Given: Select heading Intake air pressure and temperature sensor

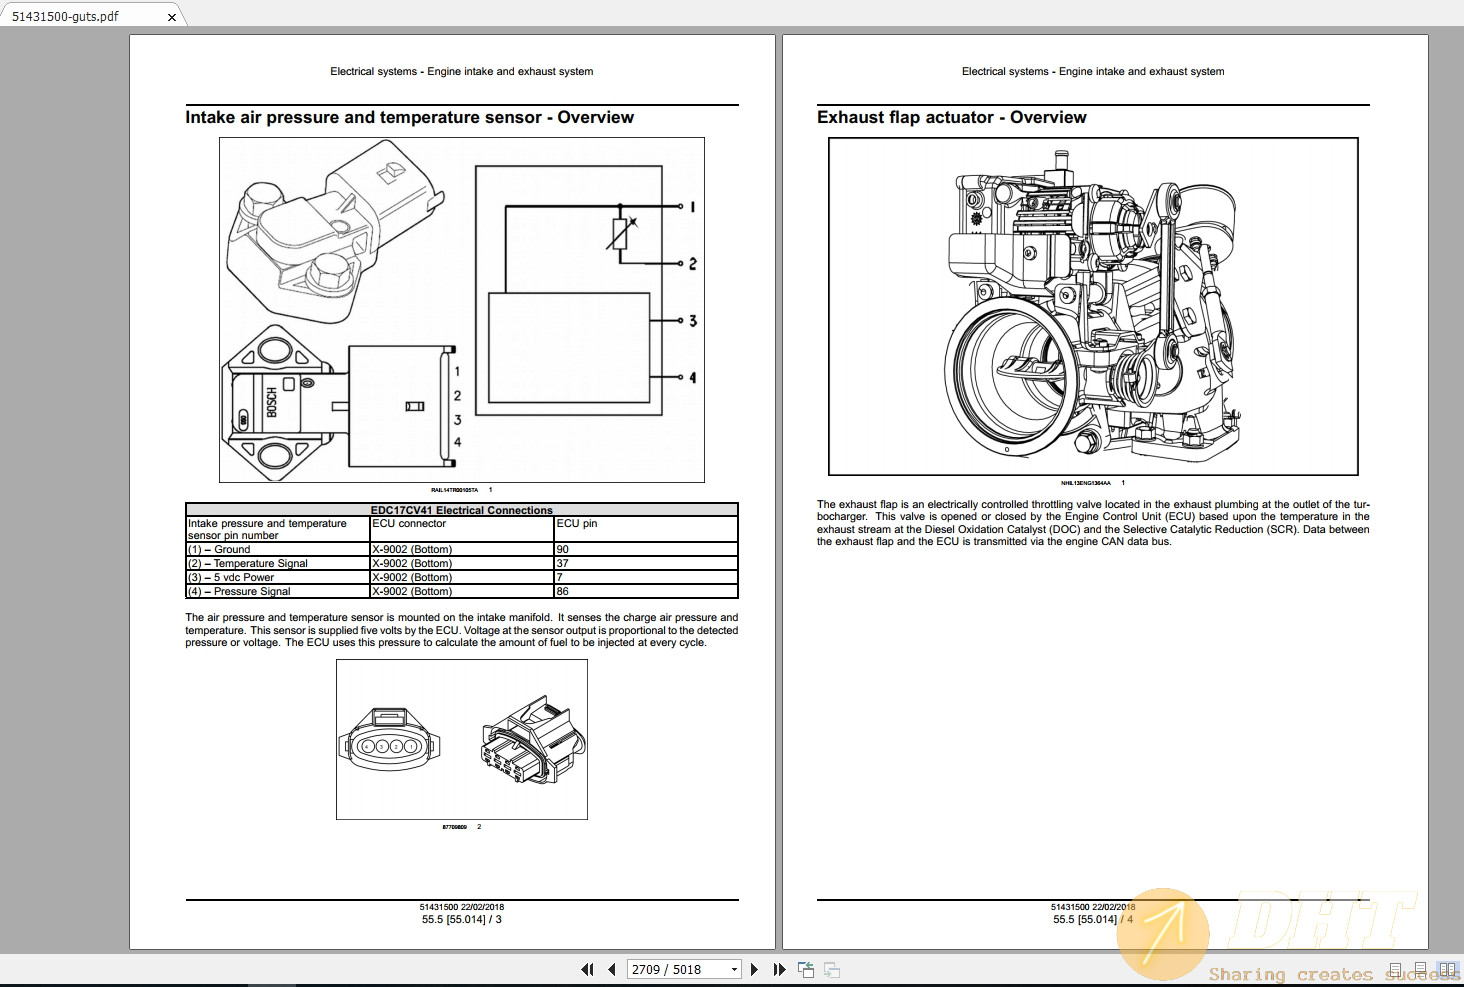Looking at the screenshot, I should (410, 117).
